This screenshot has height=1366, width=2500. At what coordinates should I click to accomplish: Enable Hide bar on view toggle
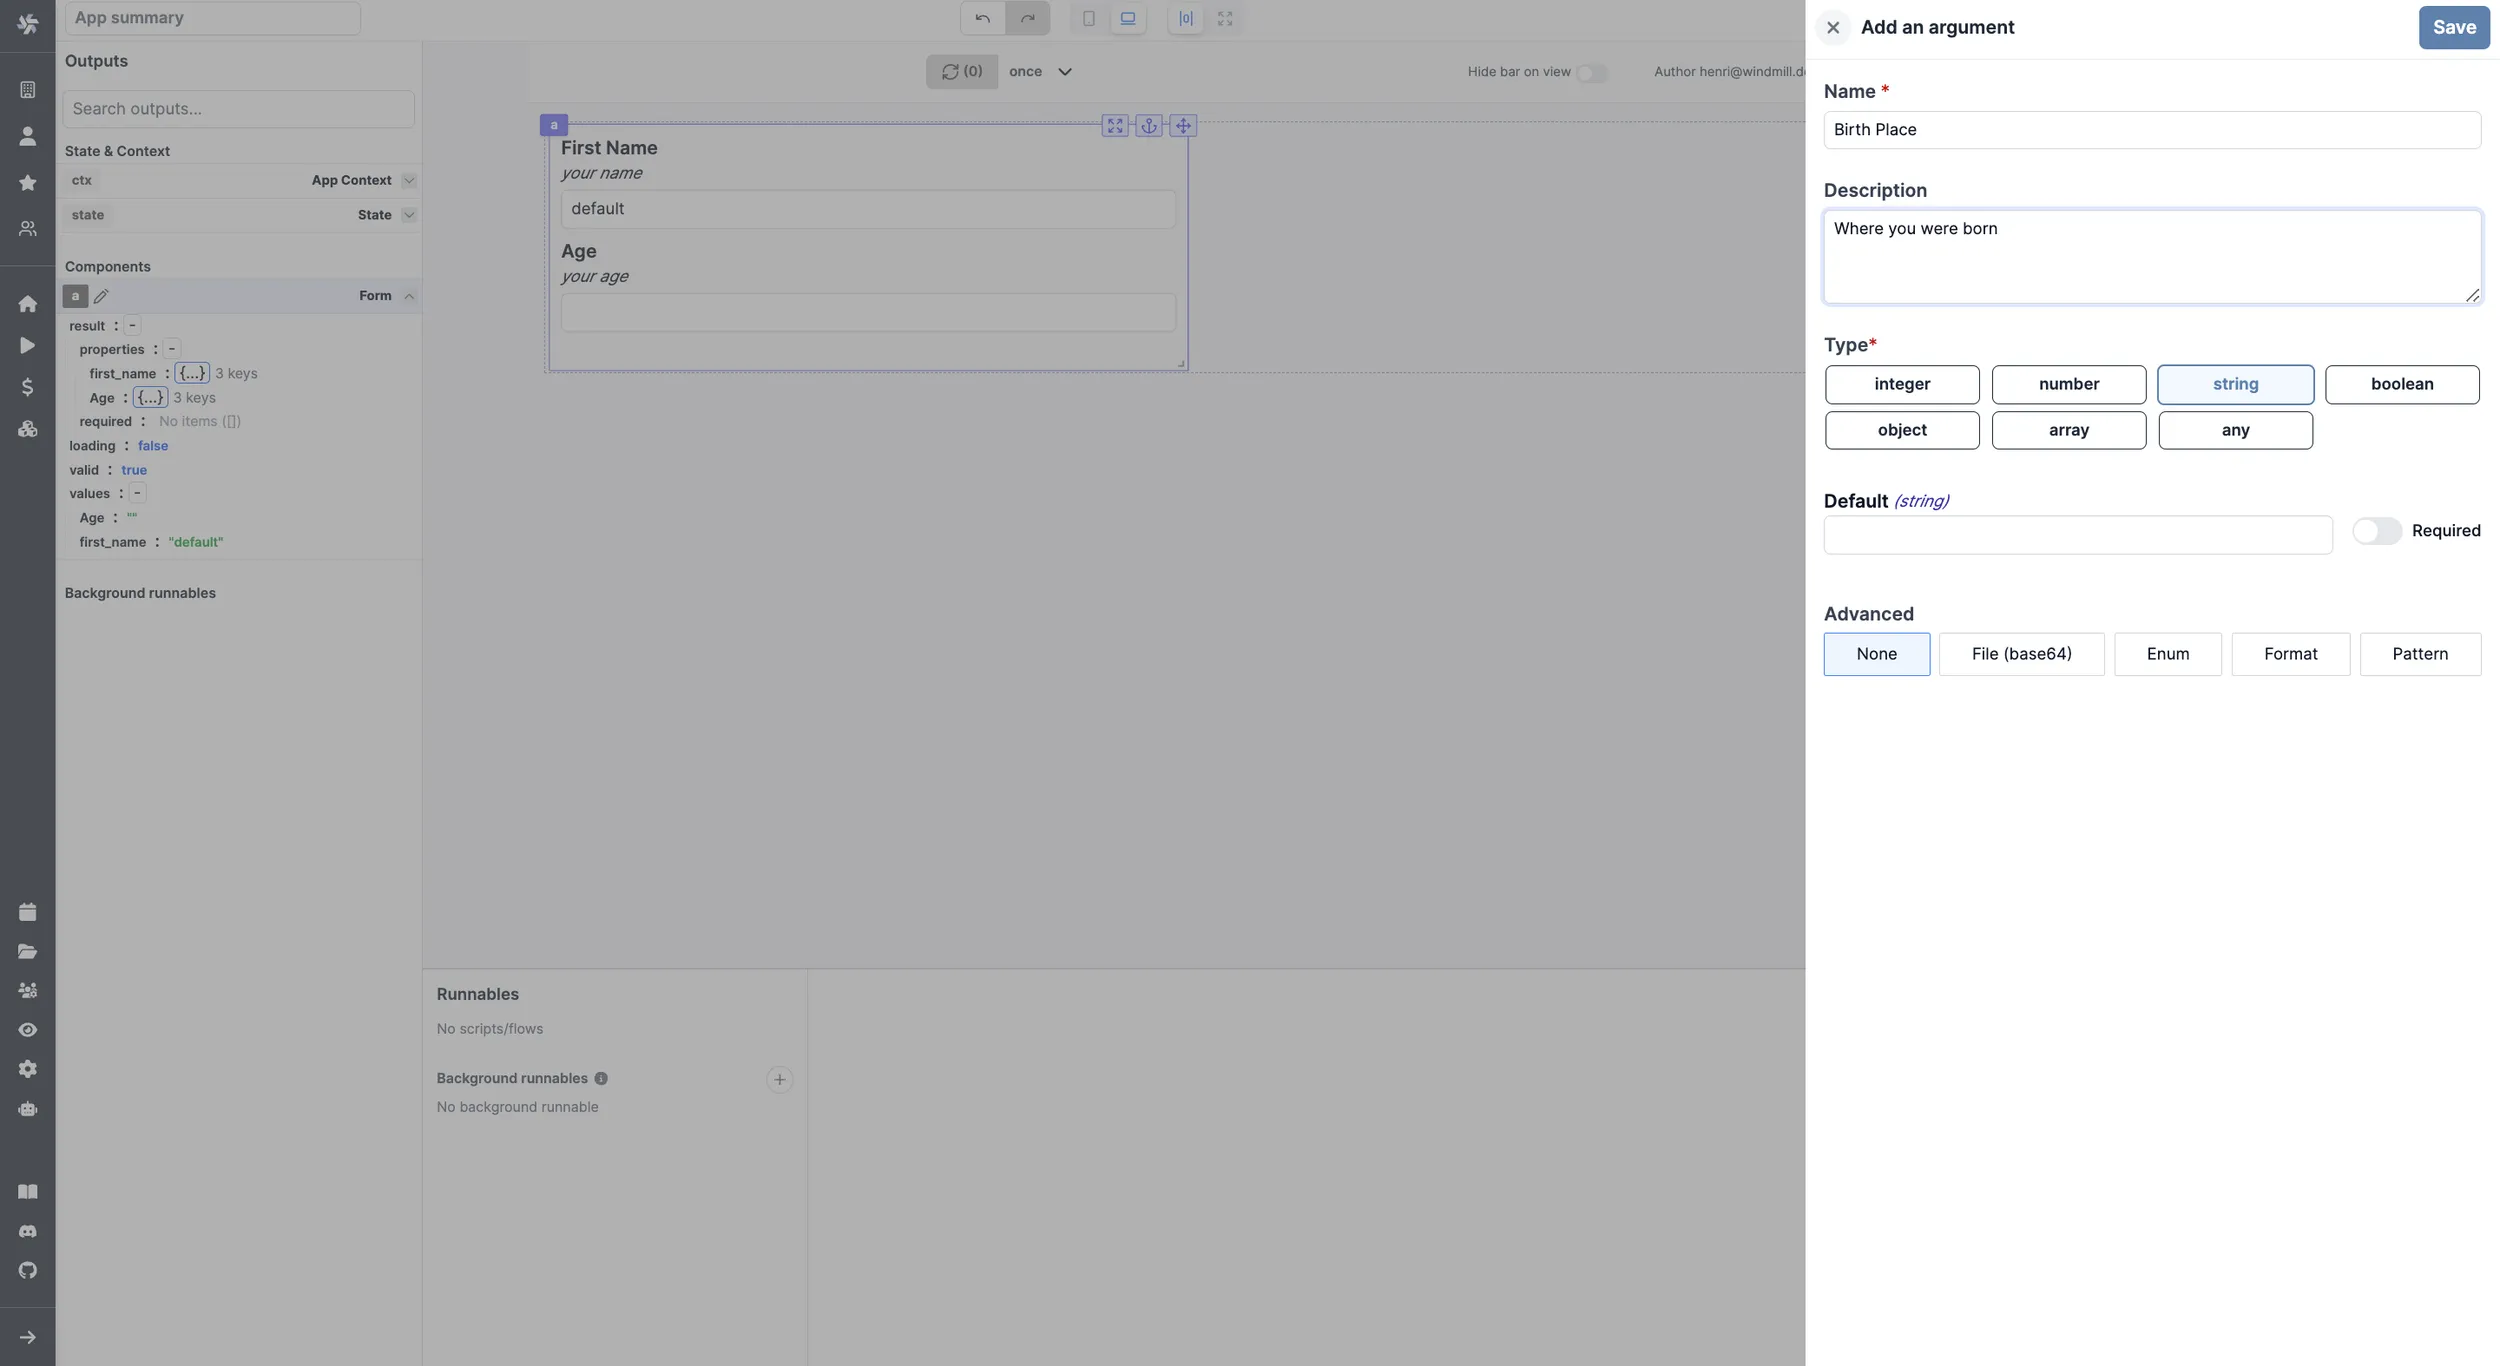1591,72
